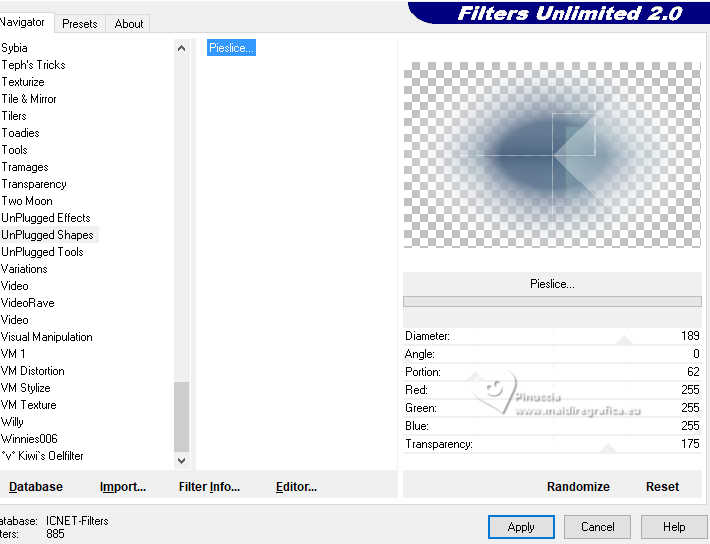710x544 pixels.
Task: Switch to the Navigator tab
Action: coord(24,22)
